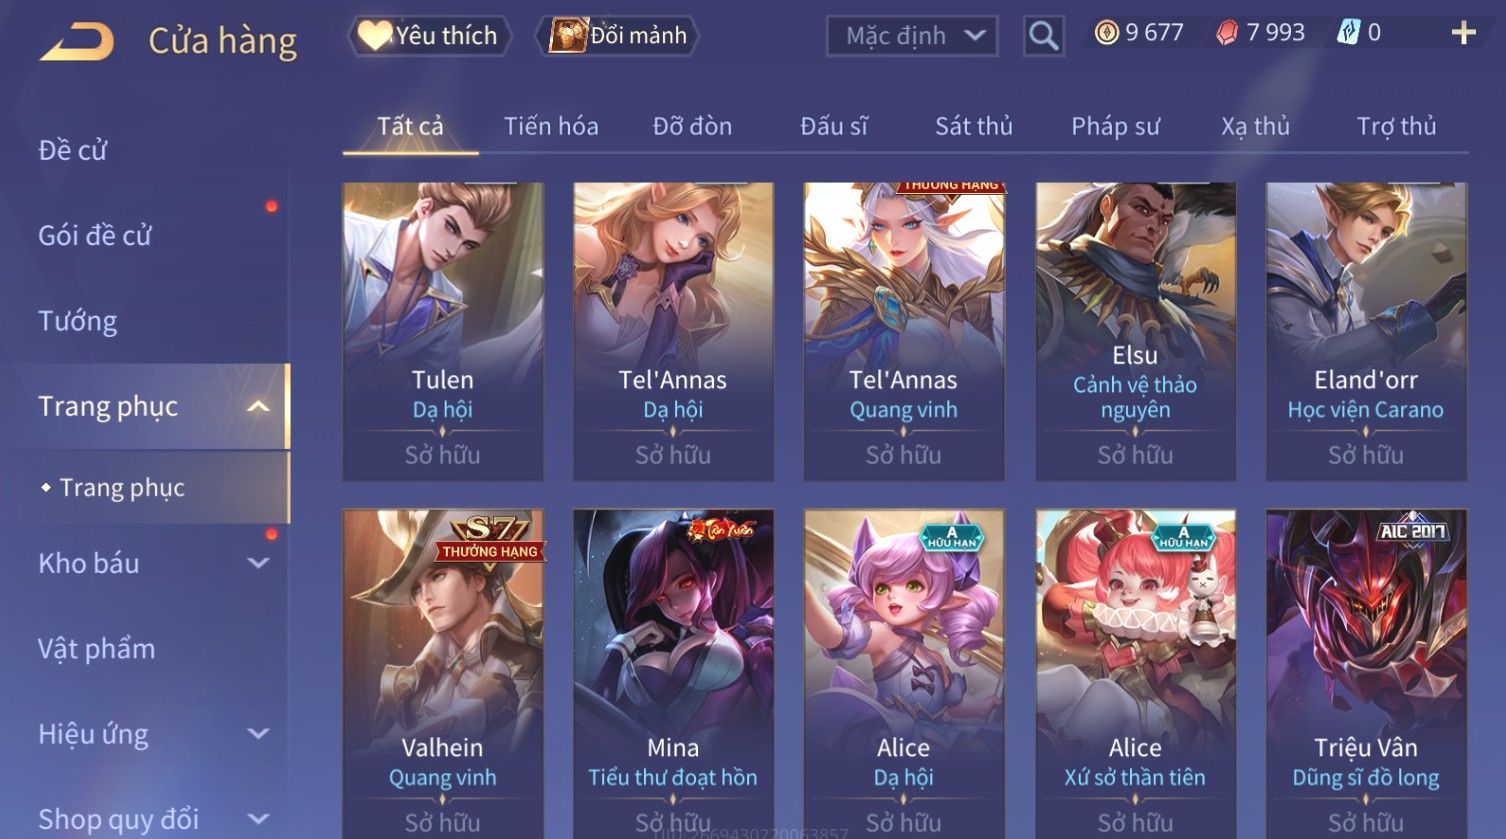The image size is (1506, 839).
Task: Tap the blue voucher balance icon
Action: click(1348, 33)
